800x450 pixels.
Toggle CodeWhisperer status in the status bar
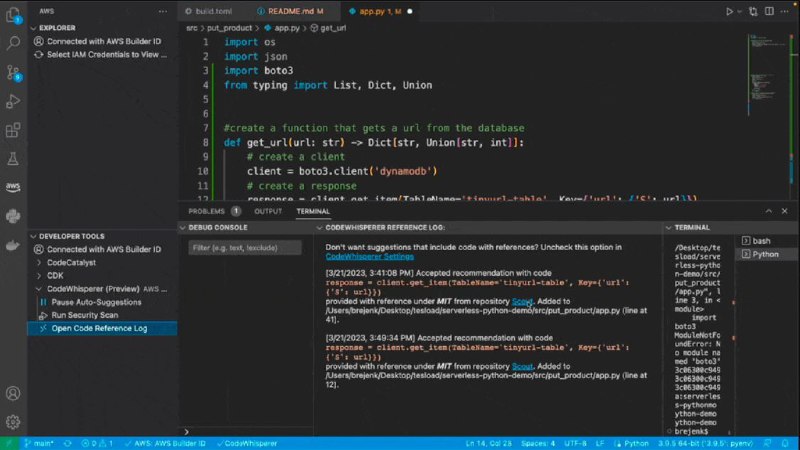pos(246,442)
